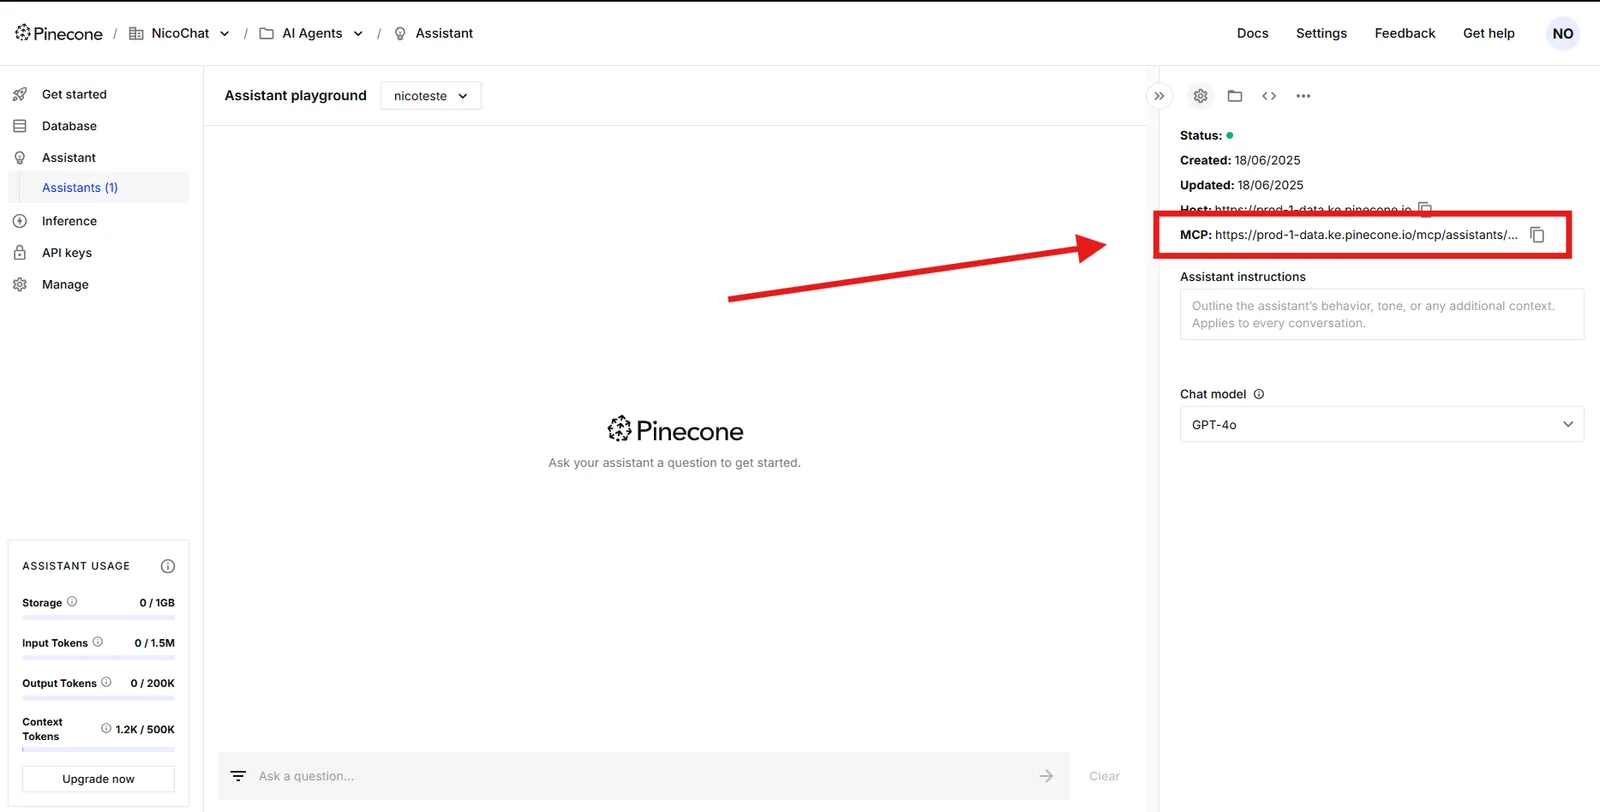
Task: Open the files folder icon in right panel
Action: [1235, 96]
